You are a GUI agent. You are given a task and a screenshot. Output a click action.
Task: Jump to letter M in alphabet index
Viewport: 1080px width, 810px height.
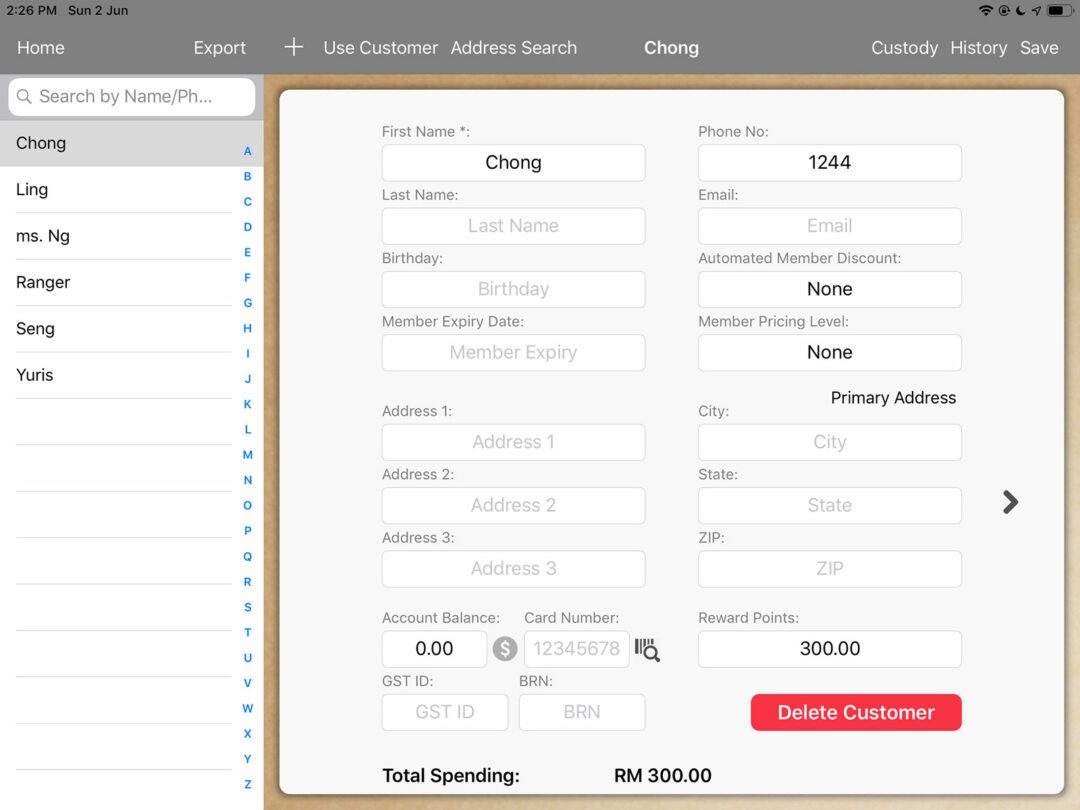(248, 455)
